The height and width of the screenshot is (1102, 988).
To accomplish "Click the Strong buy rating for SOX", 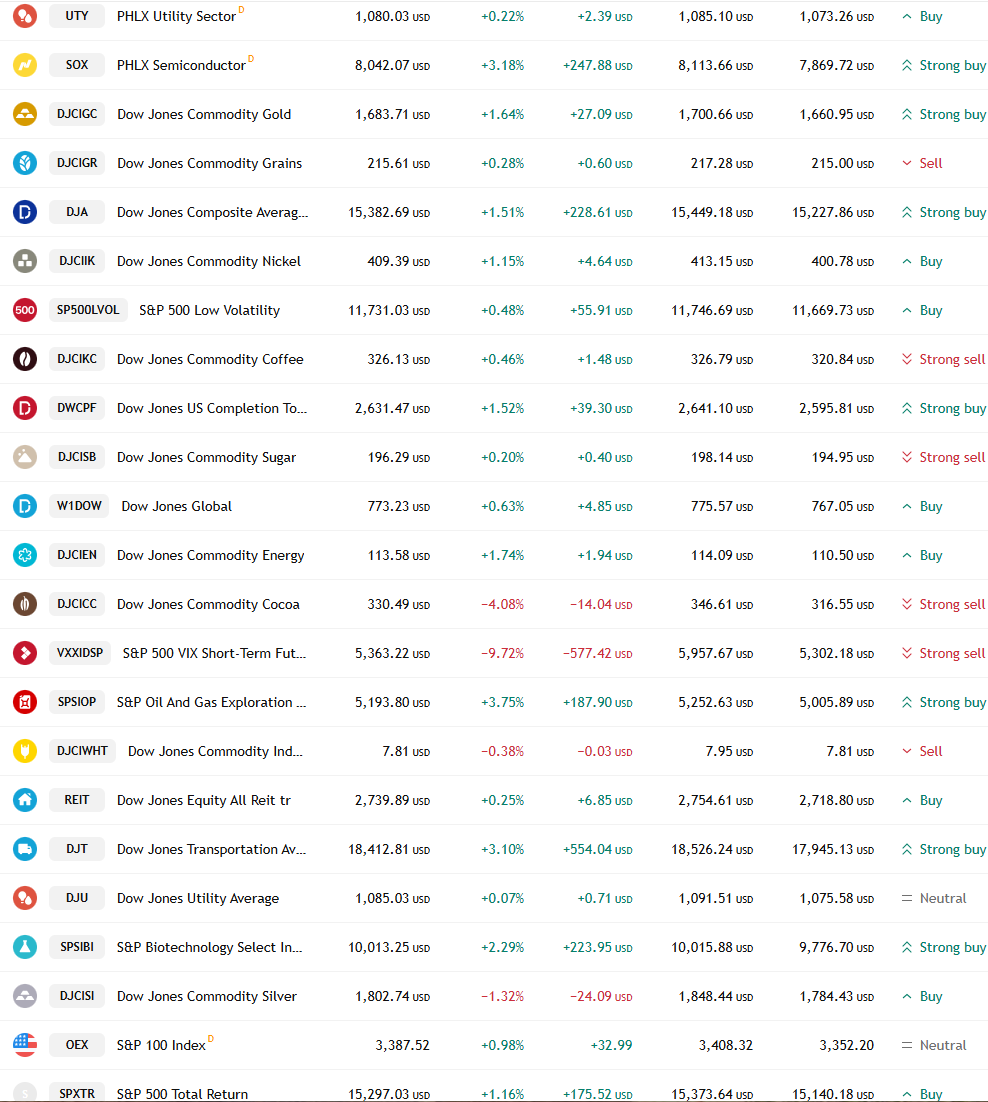I will coord(944,65).
